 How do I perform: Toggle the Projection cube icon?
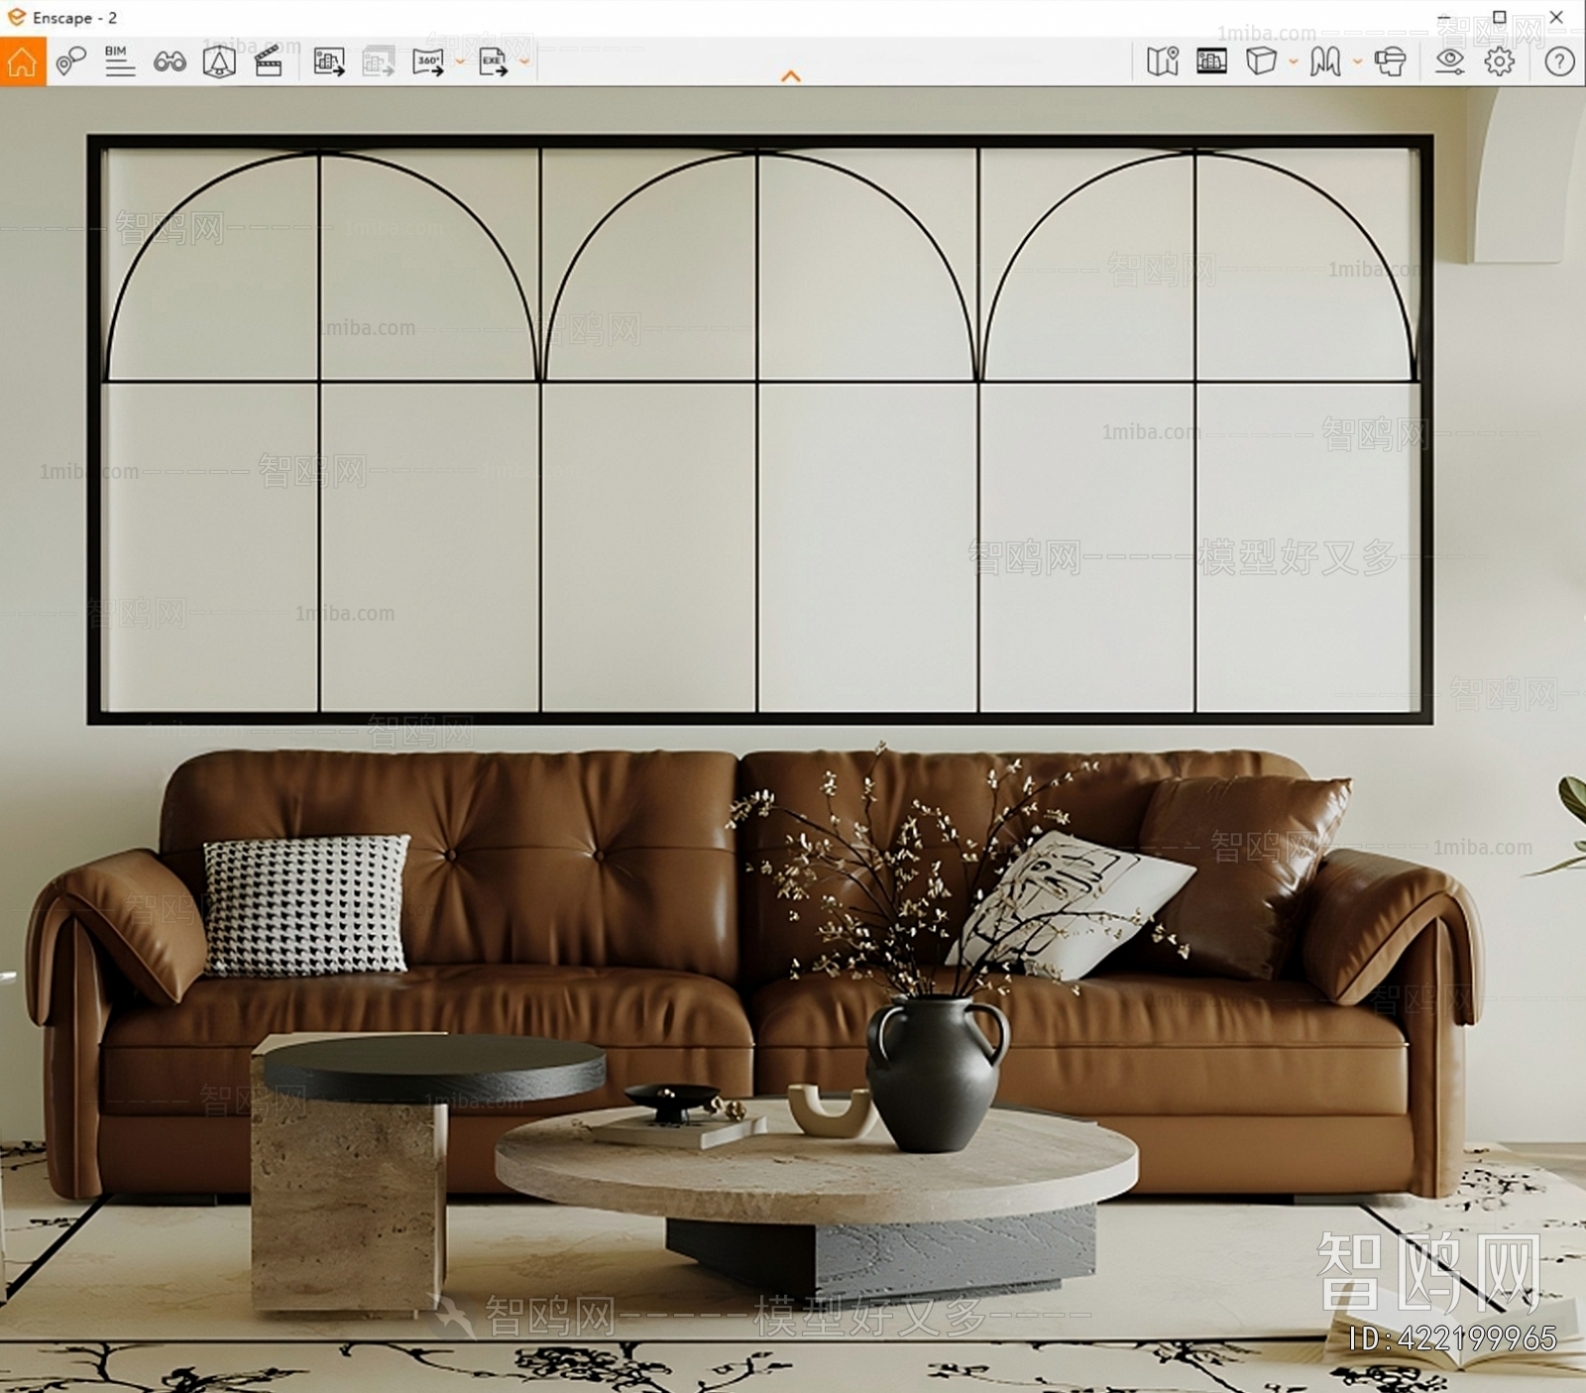click(1261, 61)
